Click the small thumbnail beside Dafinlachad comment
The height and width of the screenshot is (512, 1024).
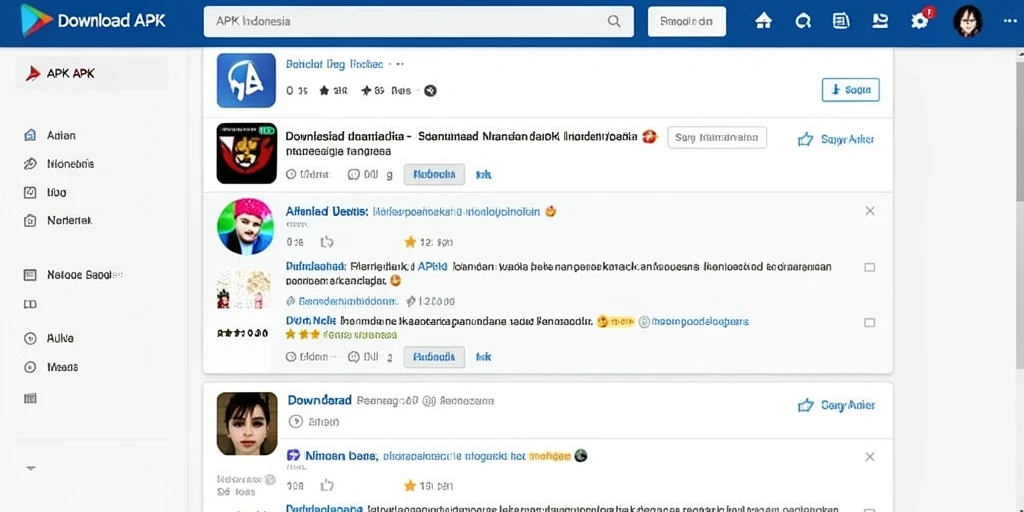(x=243, y=289)
